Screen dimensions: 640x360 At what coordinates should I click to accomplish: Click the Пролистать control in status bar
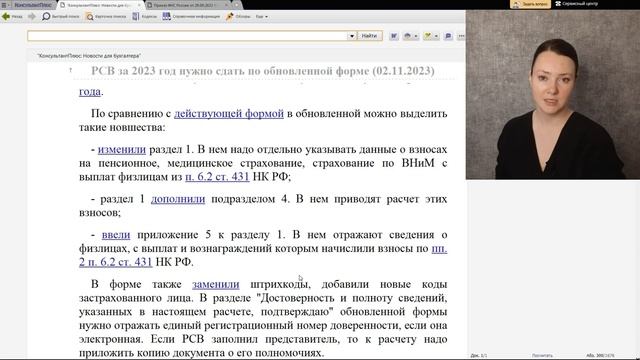(x=542, y=356)
